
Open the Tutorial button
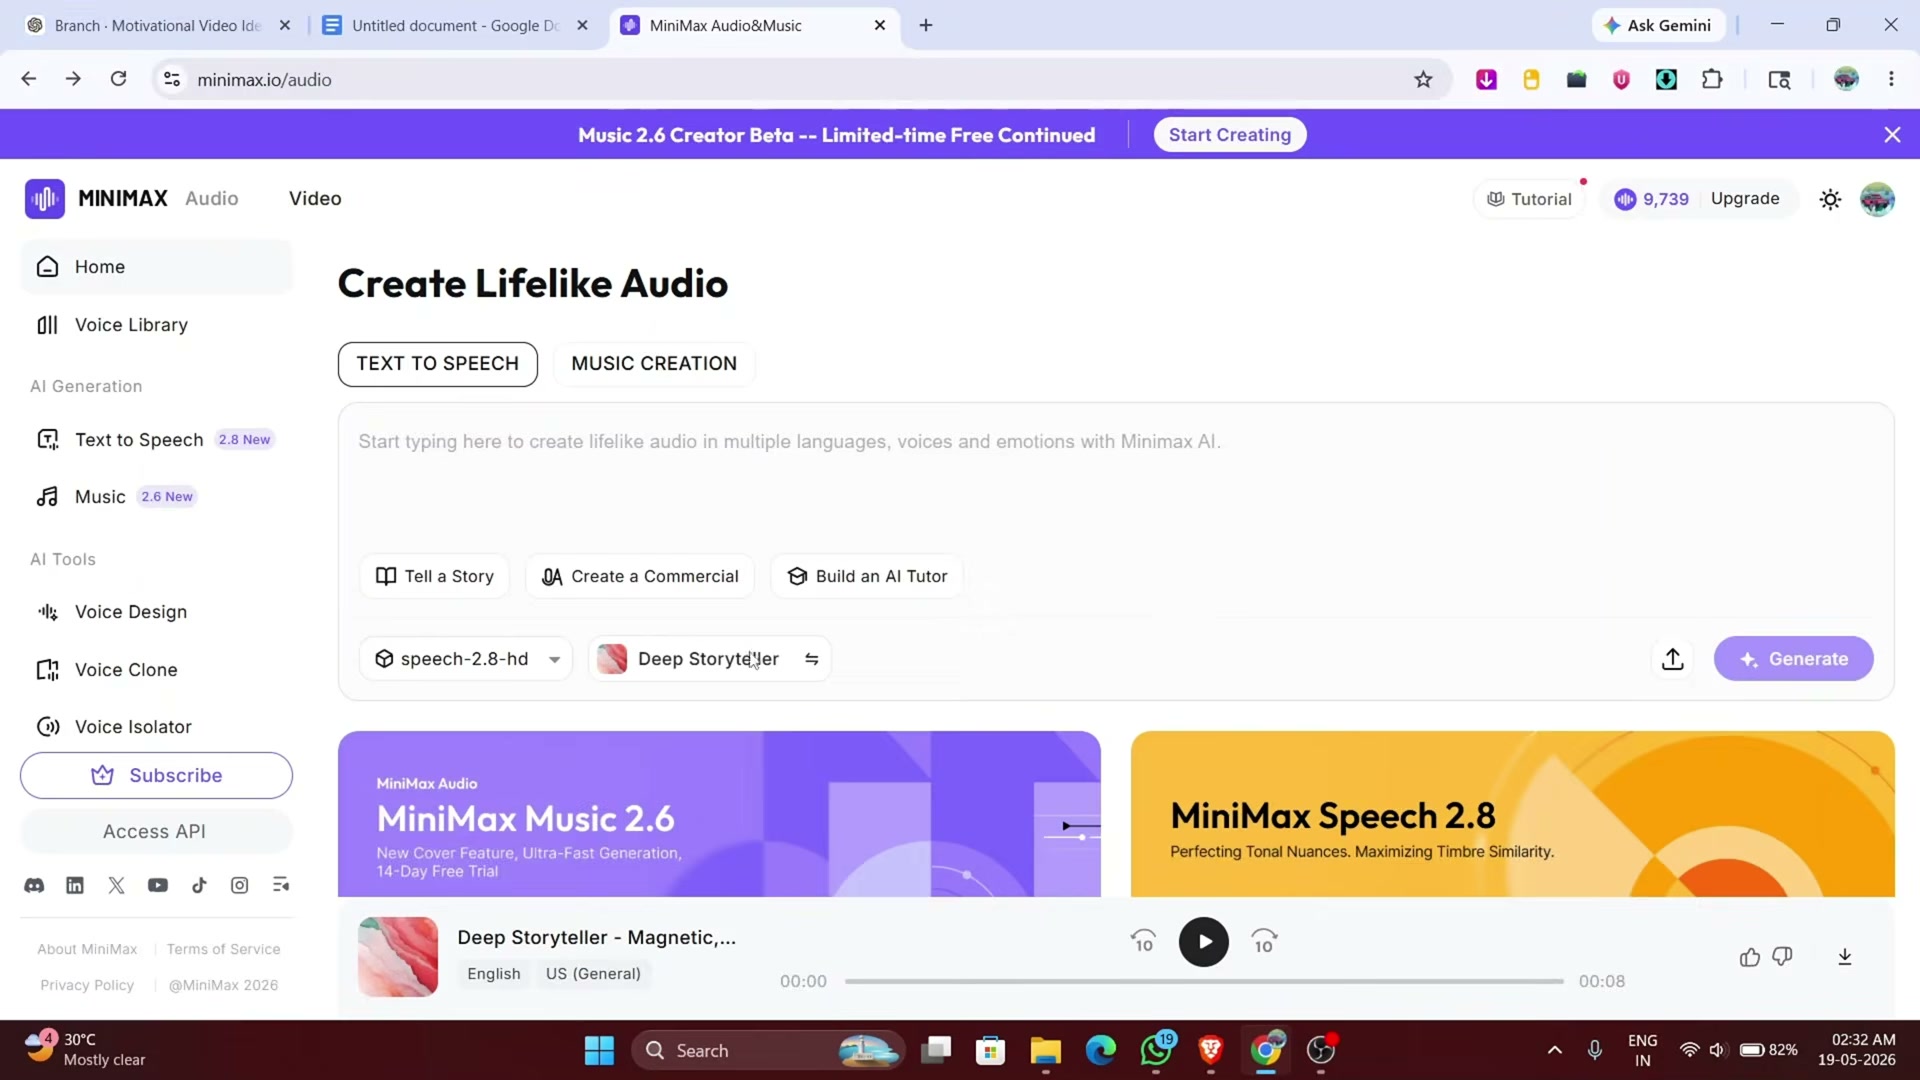point(1530,199)
